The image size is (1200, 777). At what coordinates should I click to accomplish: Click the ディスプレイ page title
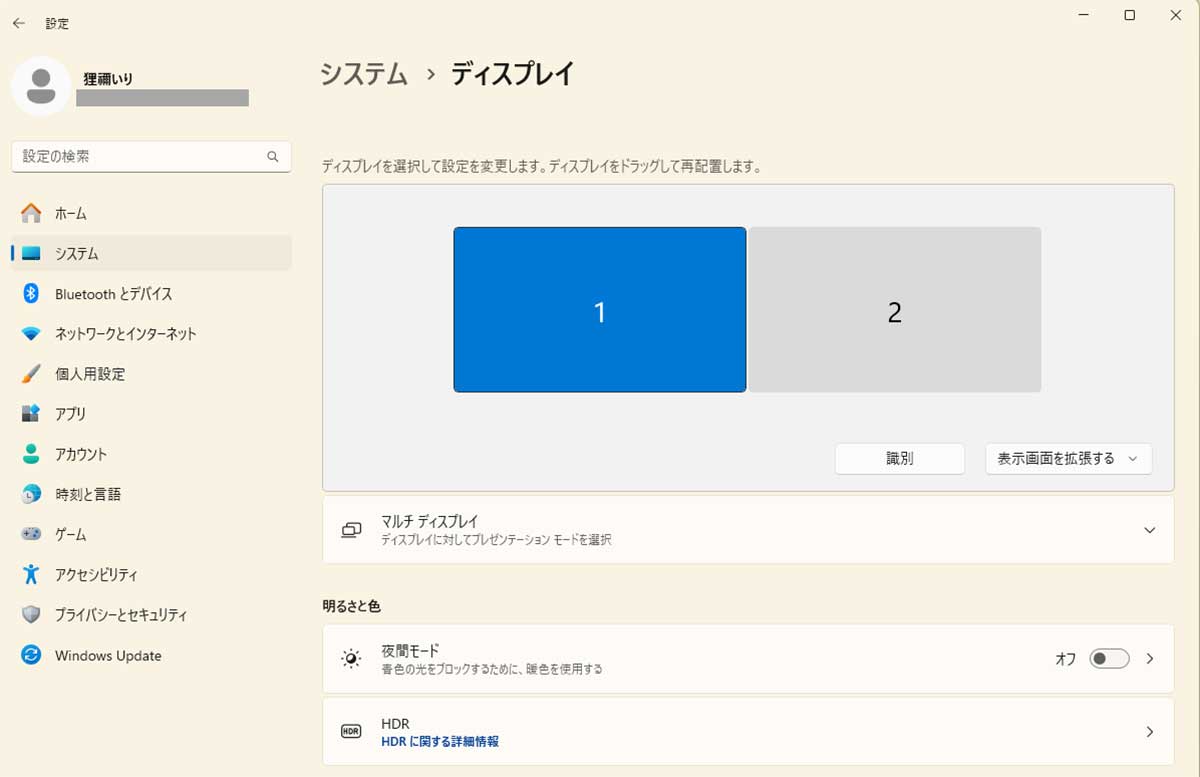tap(513, 74)
